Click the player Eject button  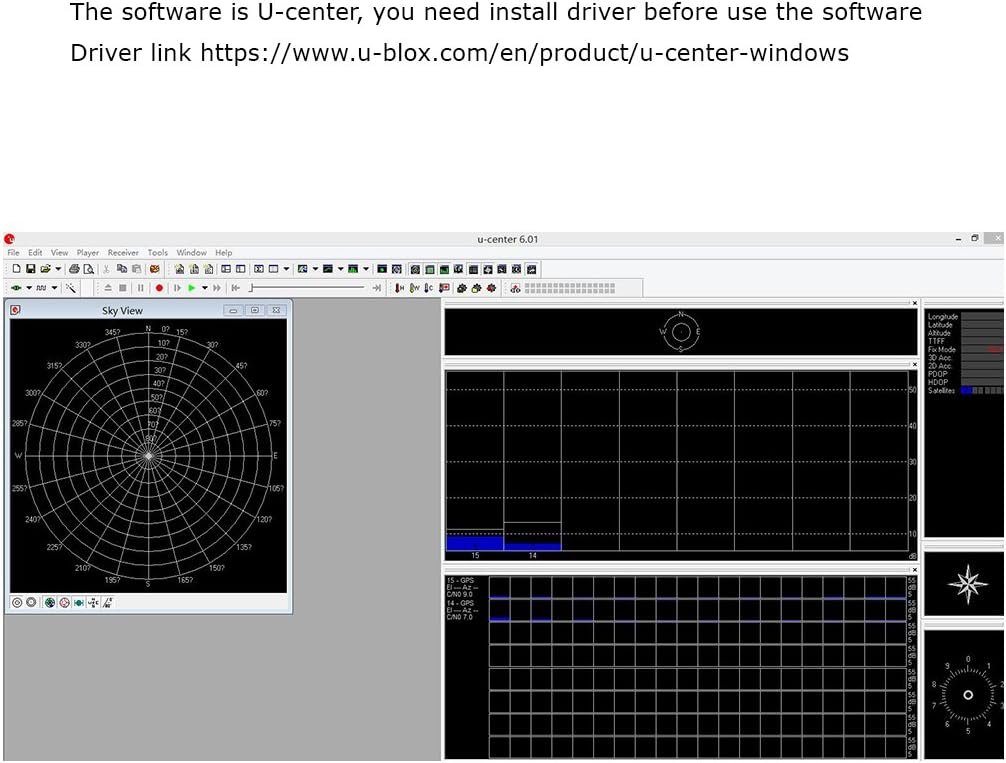click(108, 288)
